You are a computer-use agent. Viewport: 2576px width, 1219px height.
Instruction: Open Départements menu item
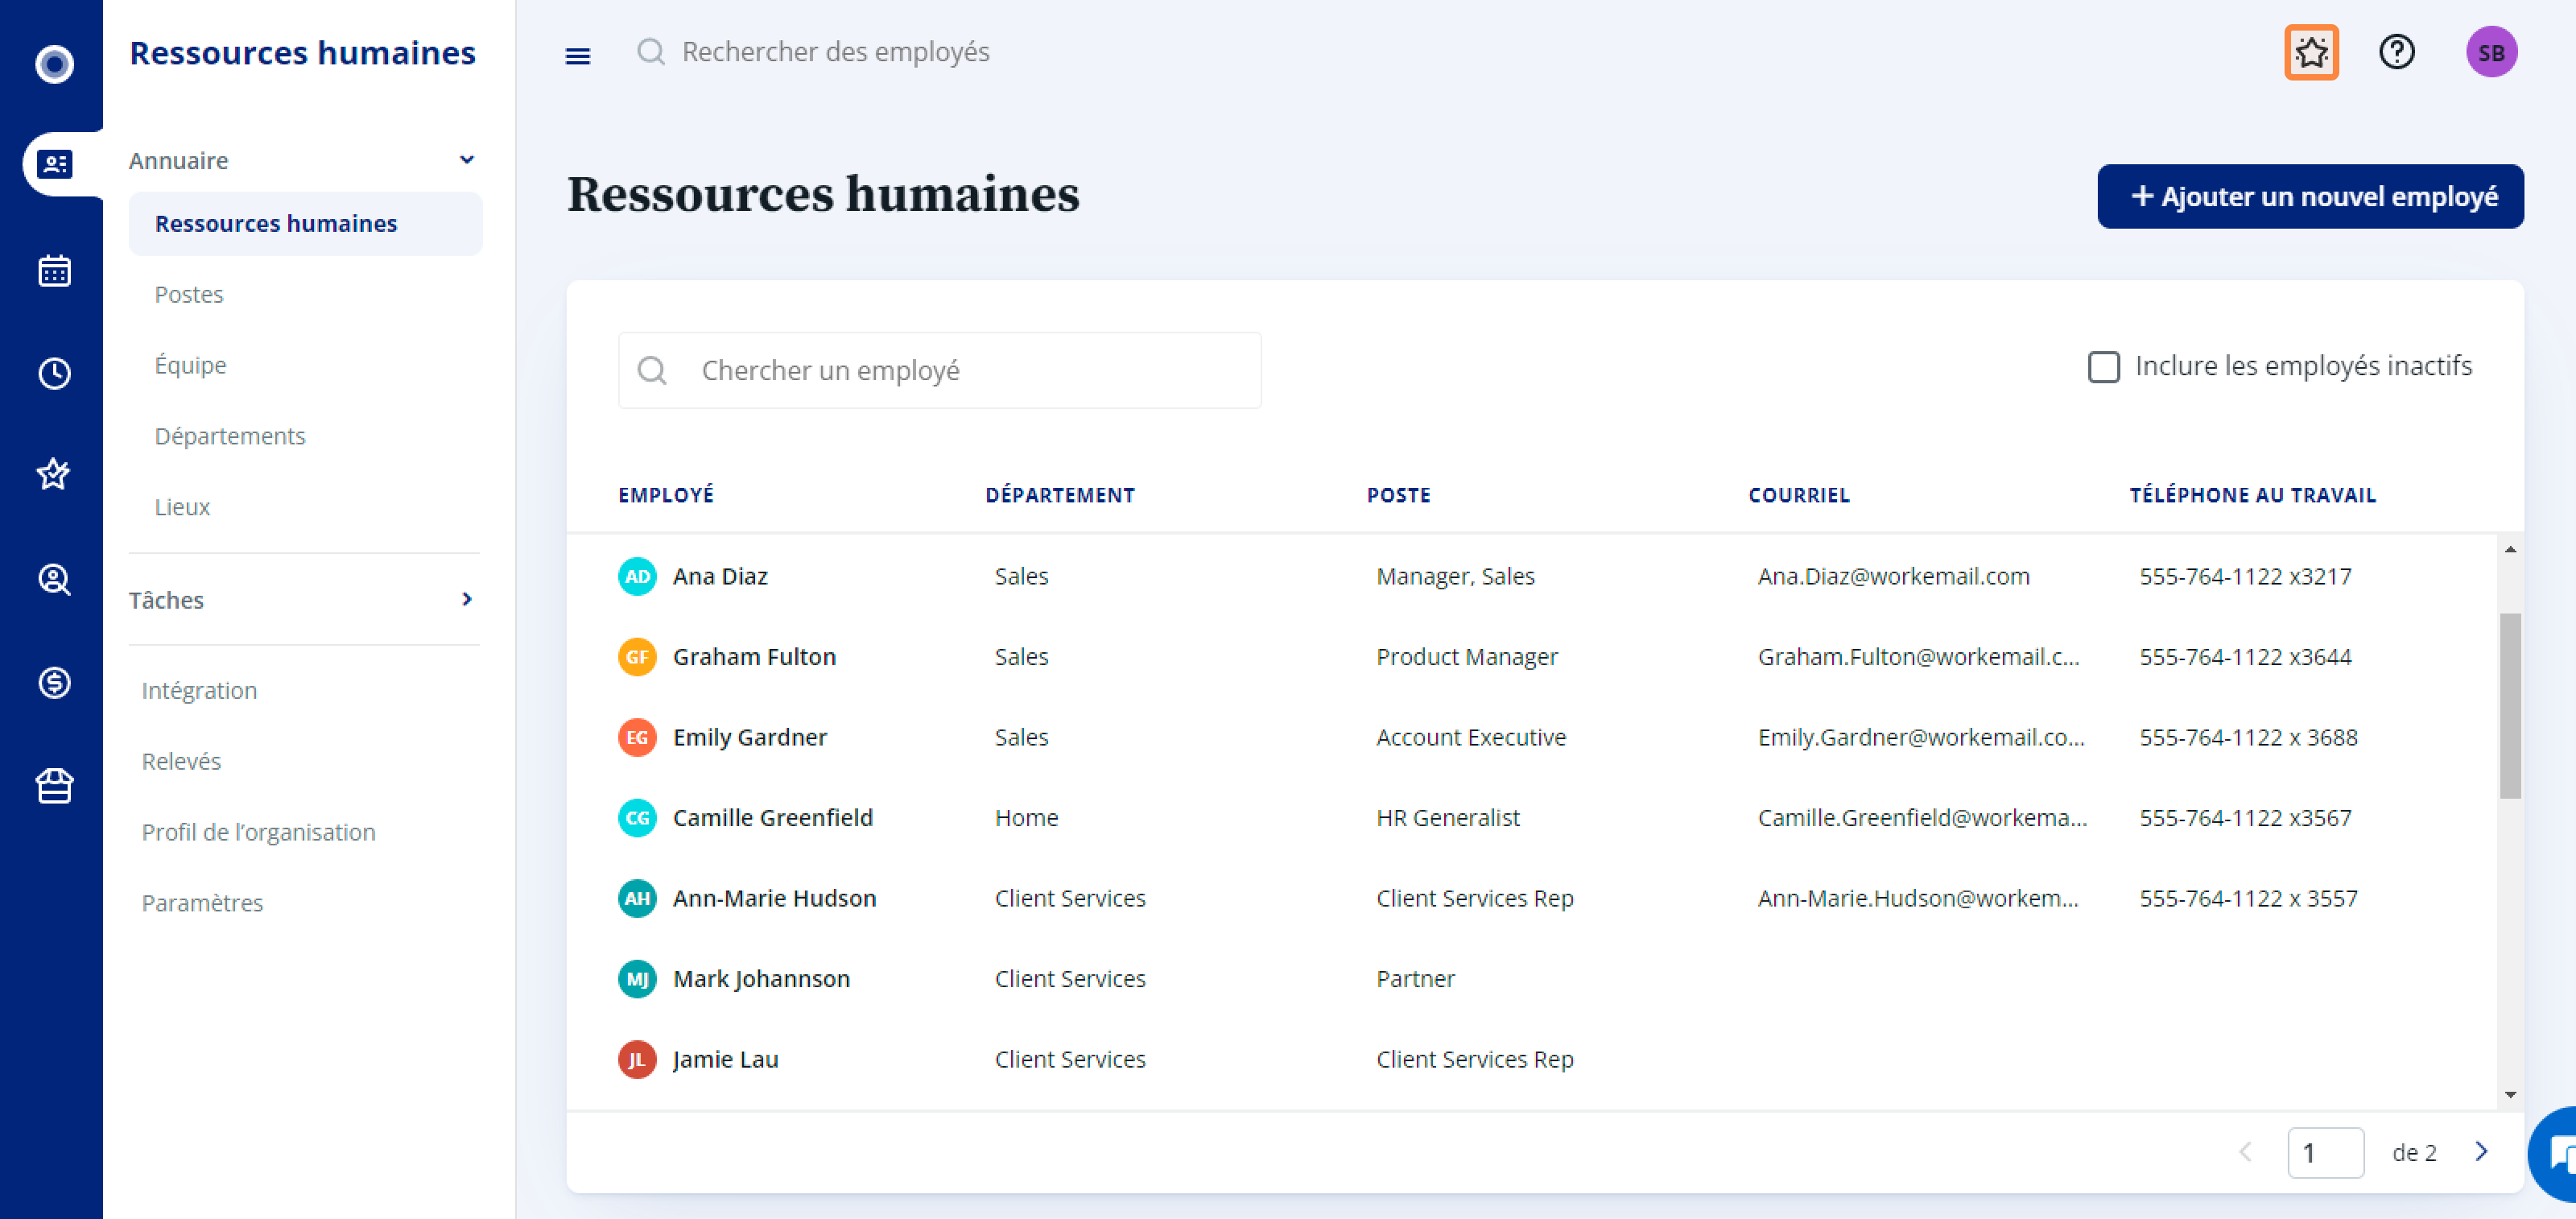tap(230, 436)
